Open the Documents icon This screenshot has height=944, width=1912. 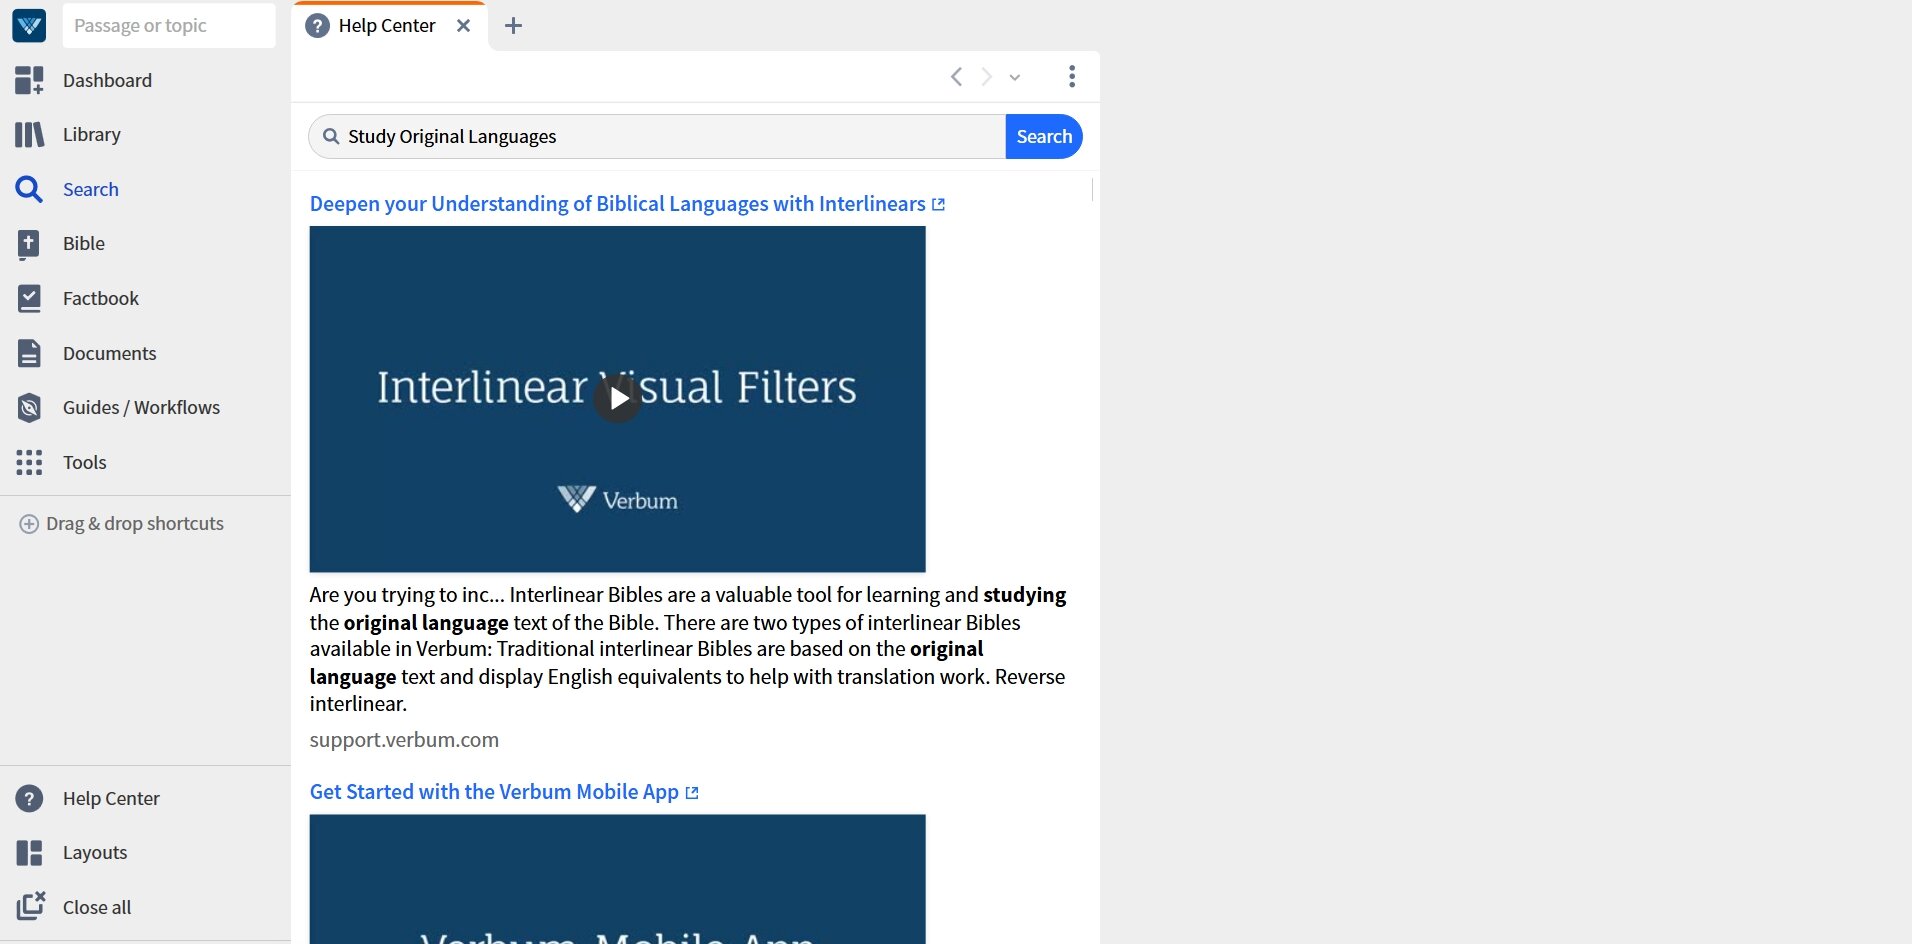tap(29, 353)
